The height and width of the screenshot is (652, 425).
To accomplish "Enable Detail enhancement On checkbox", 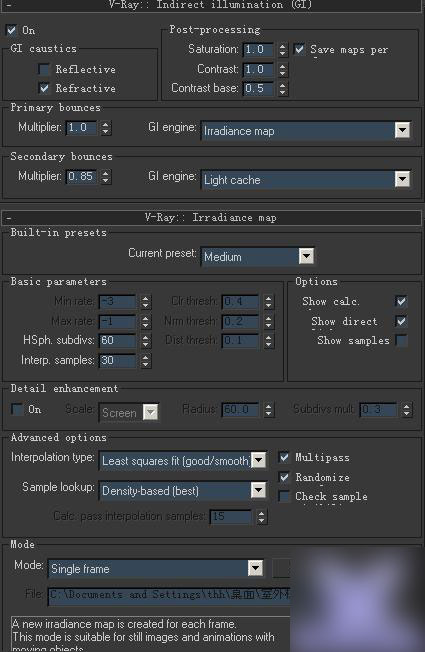I will (17, 409).
